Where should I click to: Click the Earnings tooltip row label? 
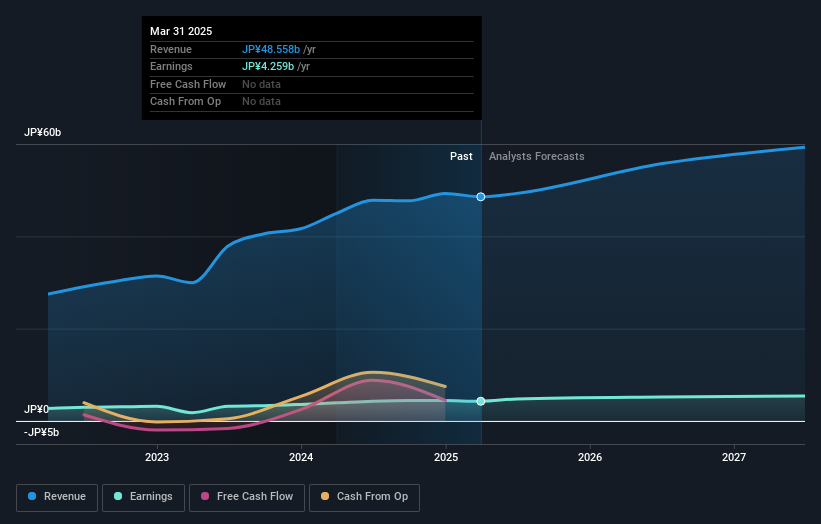click(x=171, y=66)
